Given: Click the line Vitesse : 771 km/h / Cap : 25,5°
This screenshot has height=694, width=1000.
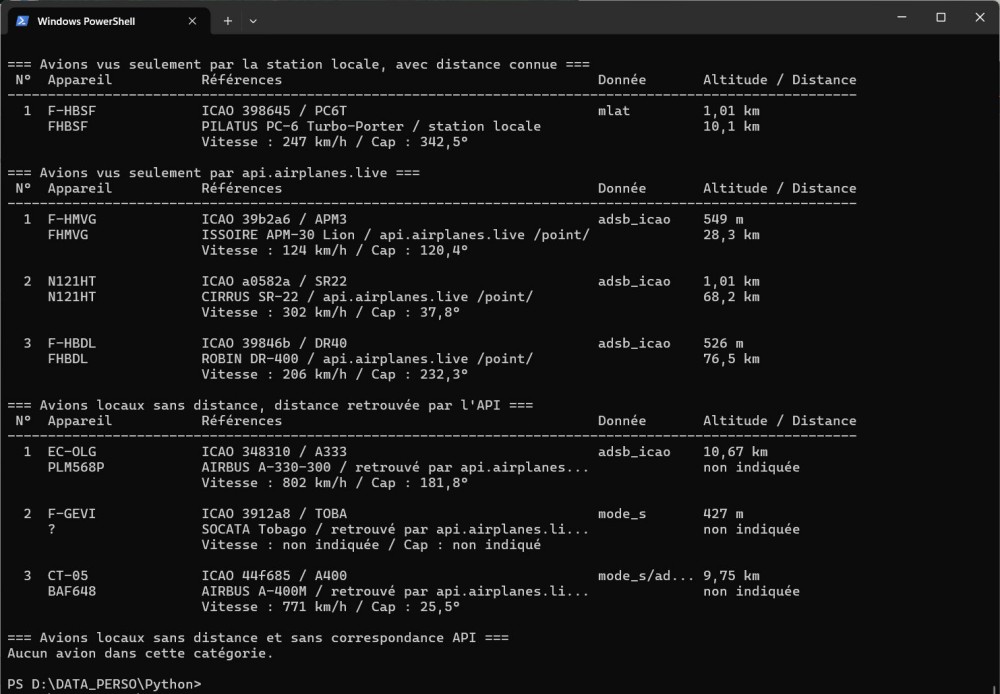Looking at the screenshot, I should [331, 607].
